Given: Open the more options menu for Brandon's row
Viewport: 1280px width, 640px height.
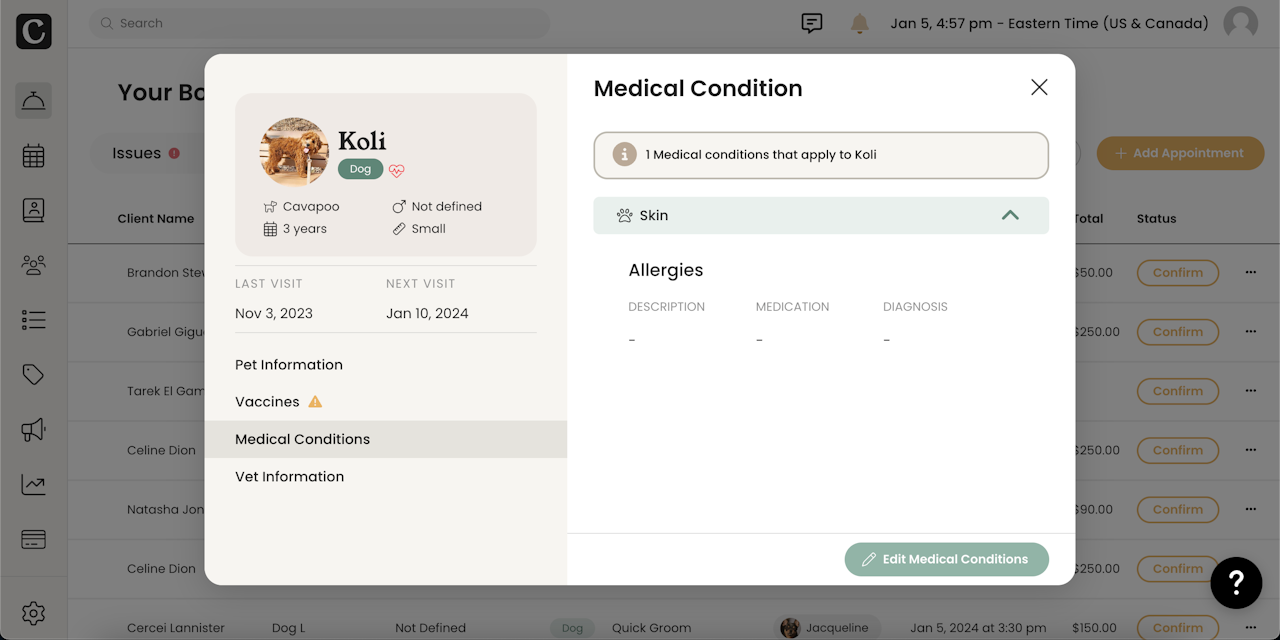Looking at the screenshot, I should (x=1250, y=272).
